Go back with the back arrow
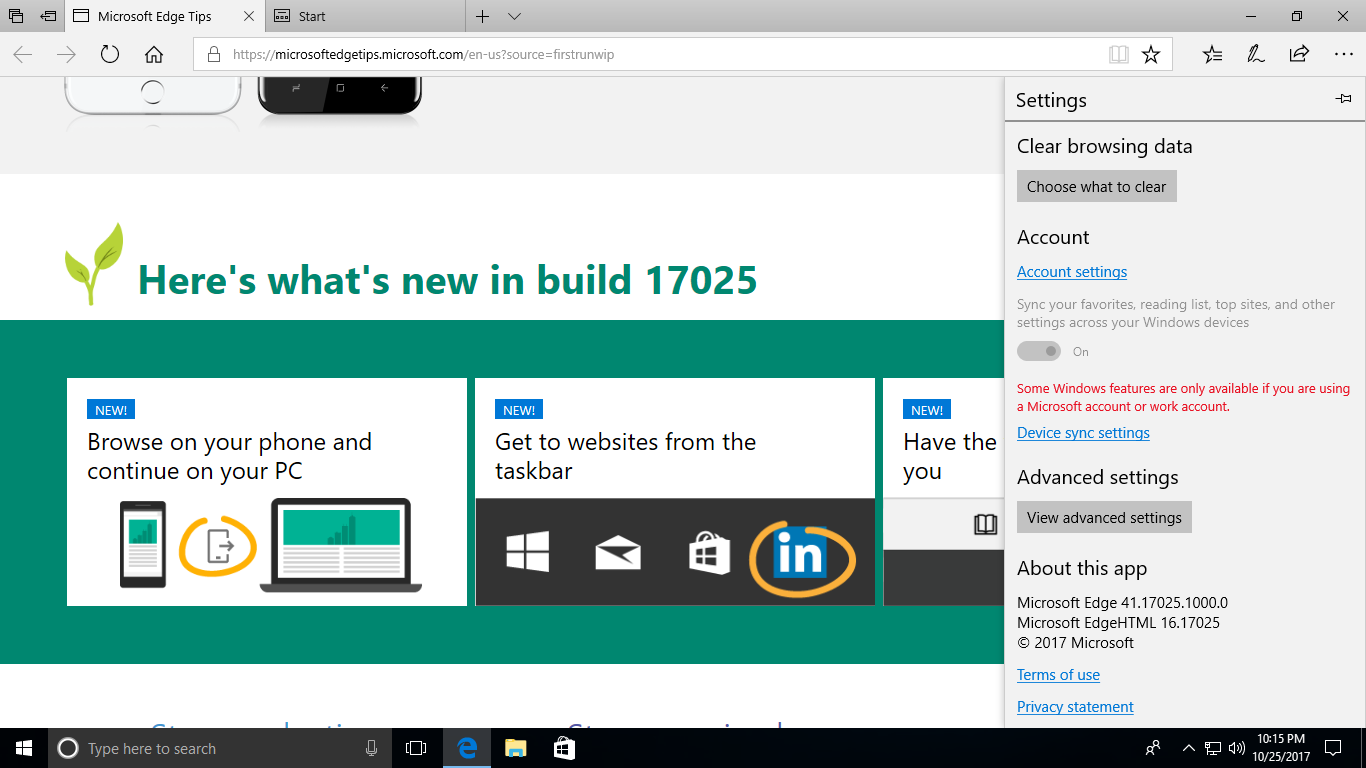Viewport: 1366px width, 768px height. [23, 55]
